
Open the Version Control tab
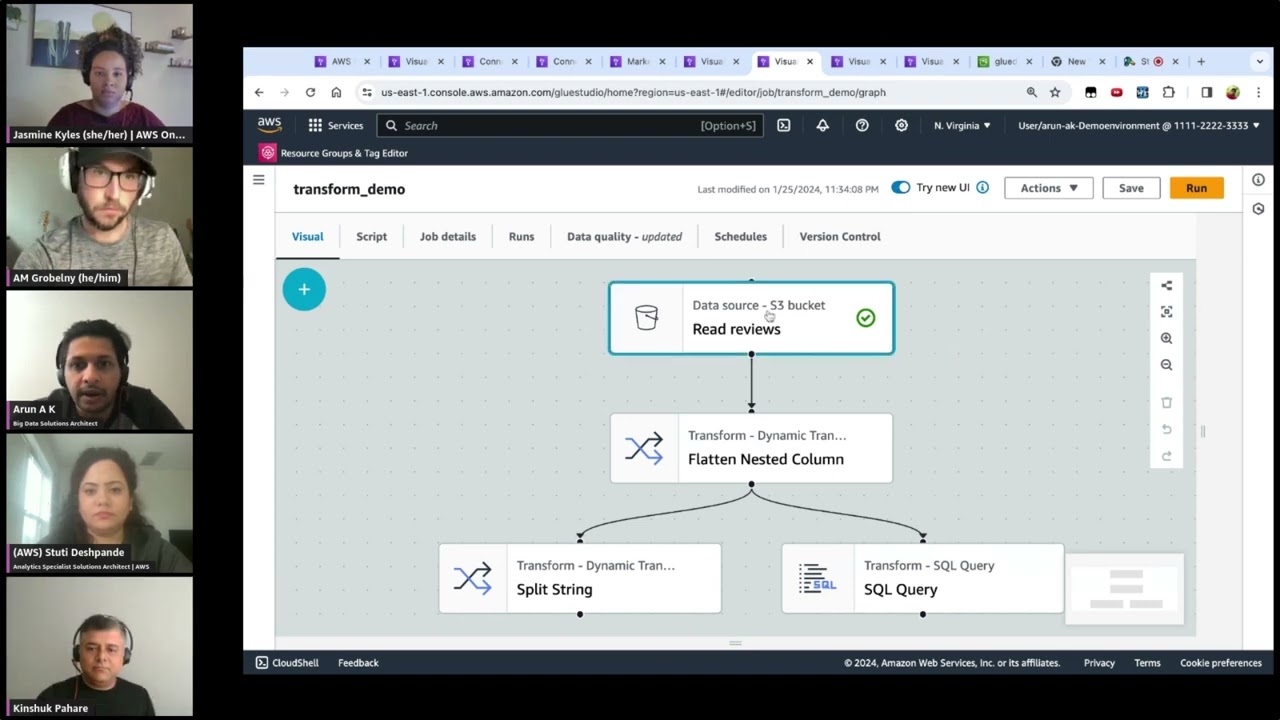[840, 237]
